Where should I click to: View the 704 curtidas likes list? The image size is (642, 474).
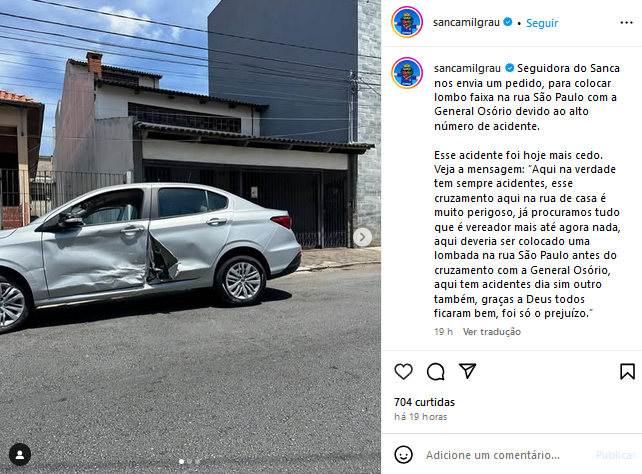tap(424, 402)
